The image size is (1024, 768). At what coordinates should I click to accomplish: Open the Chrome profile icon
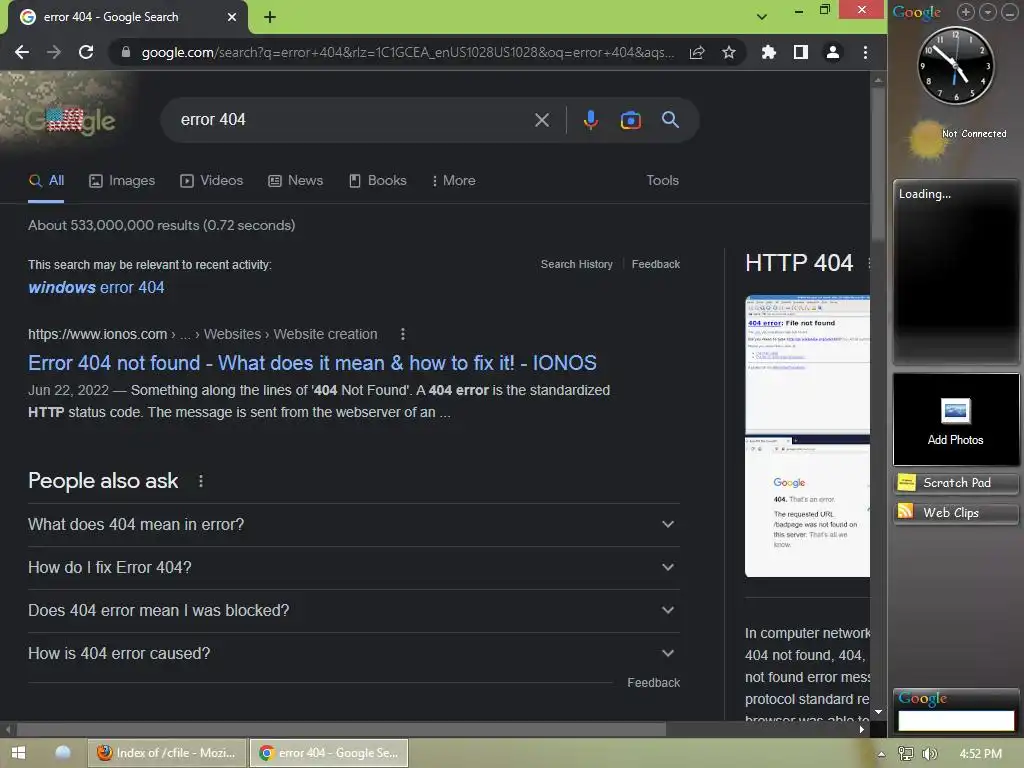click(x=833, y=52)
